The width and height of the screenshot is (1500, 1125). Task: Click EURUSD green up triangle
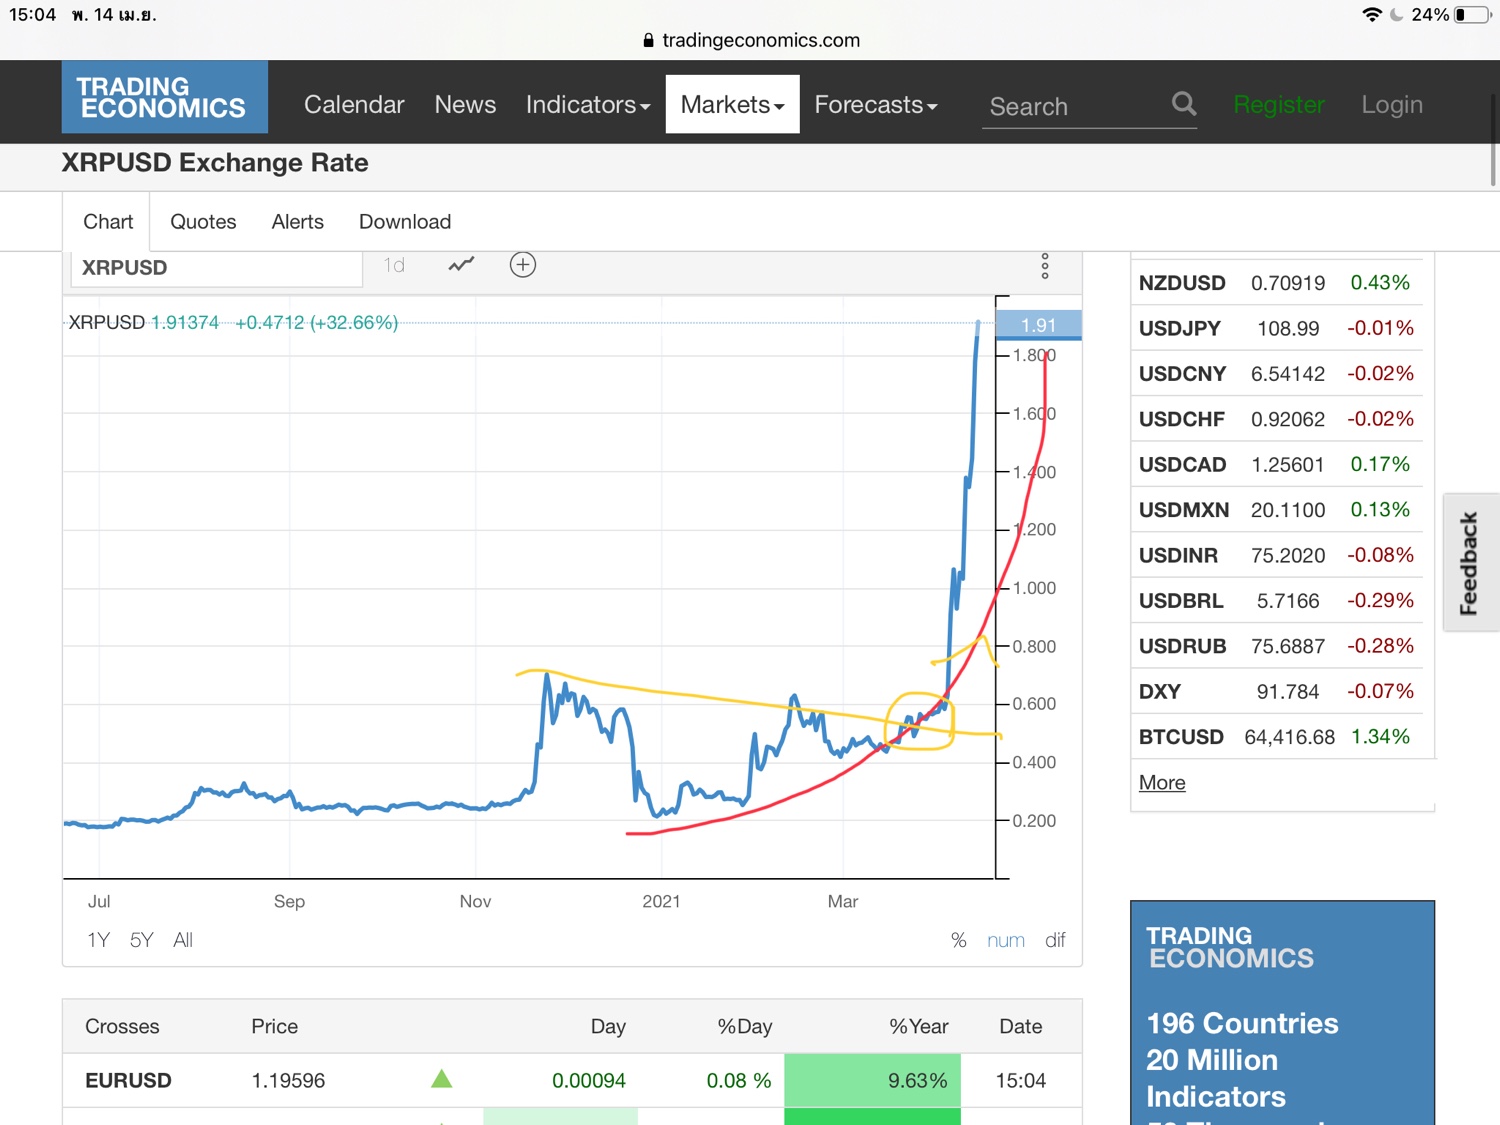tap(441, 1079)
